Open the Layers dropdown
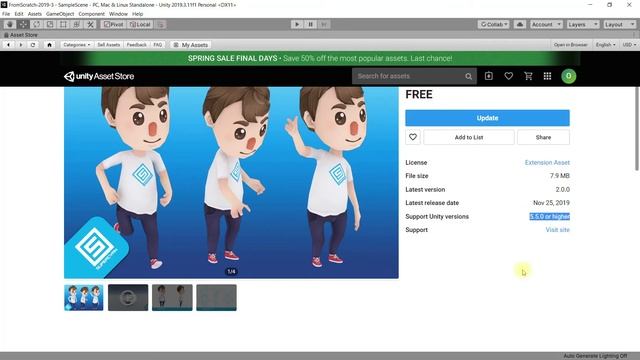 coord(582,24)
